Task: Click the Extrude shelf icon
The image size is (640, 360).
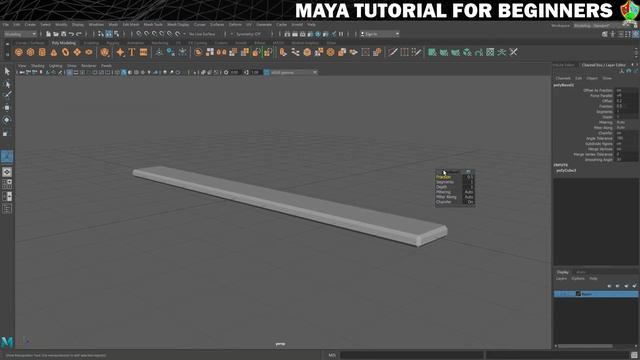Action: coord(283,52)
